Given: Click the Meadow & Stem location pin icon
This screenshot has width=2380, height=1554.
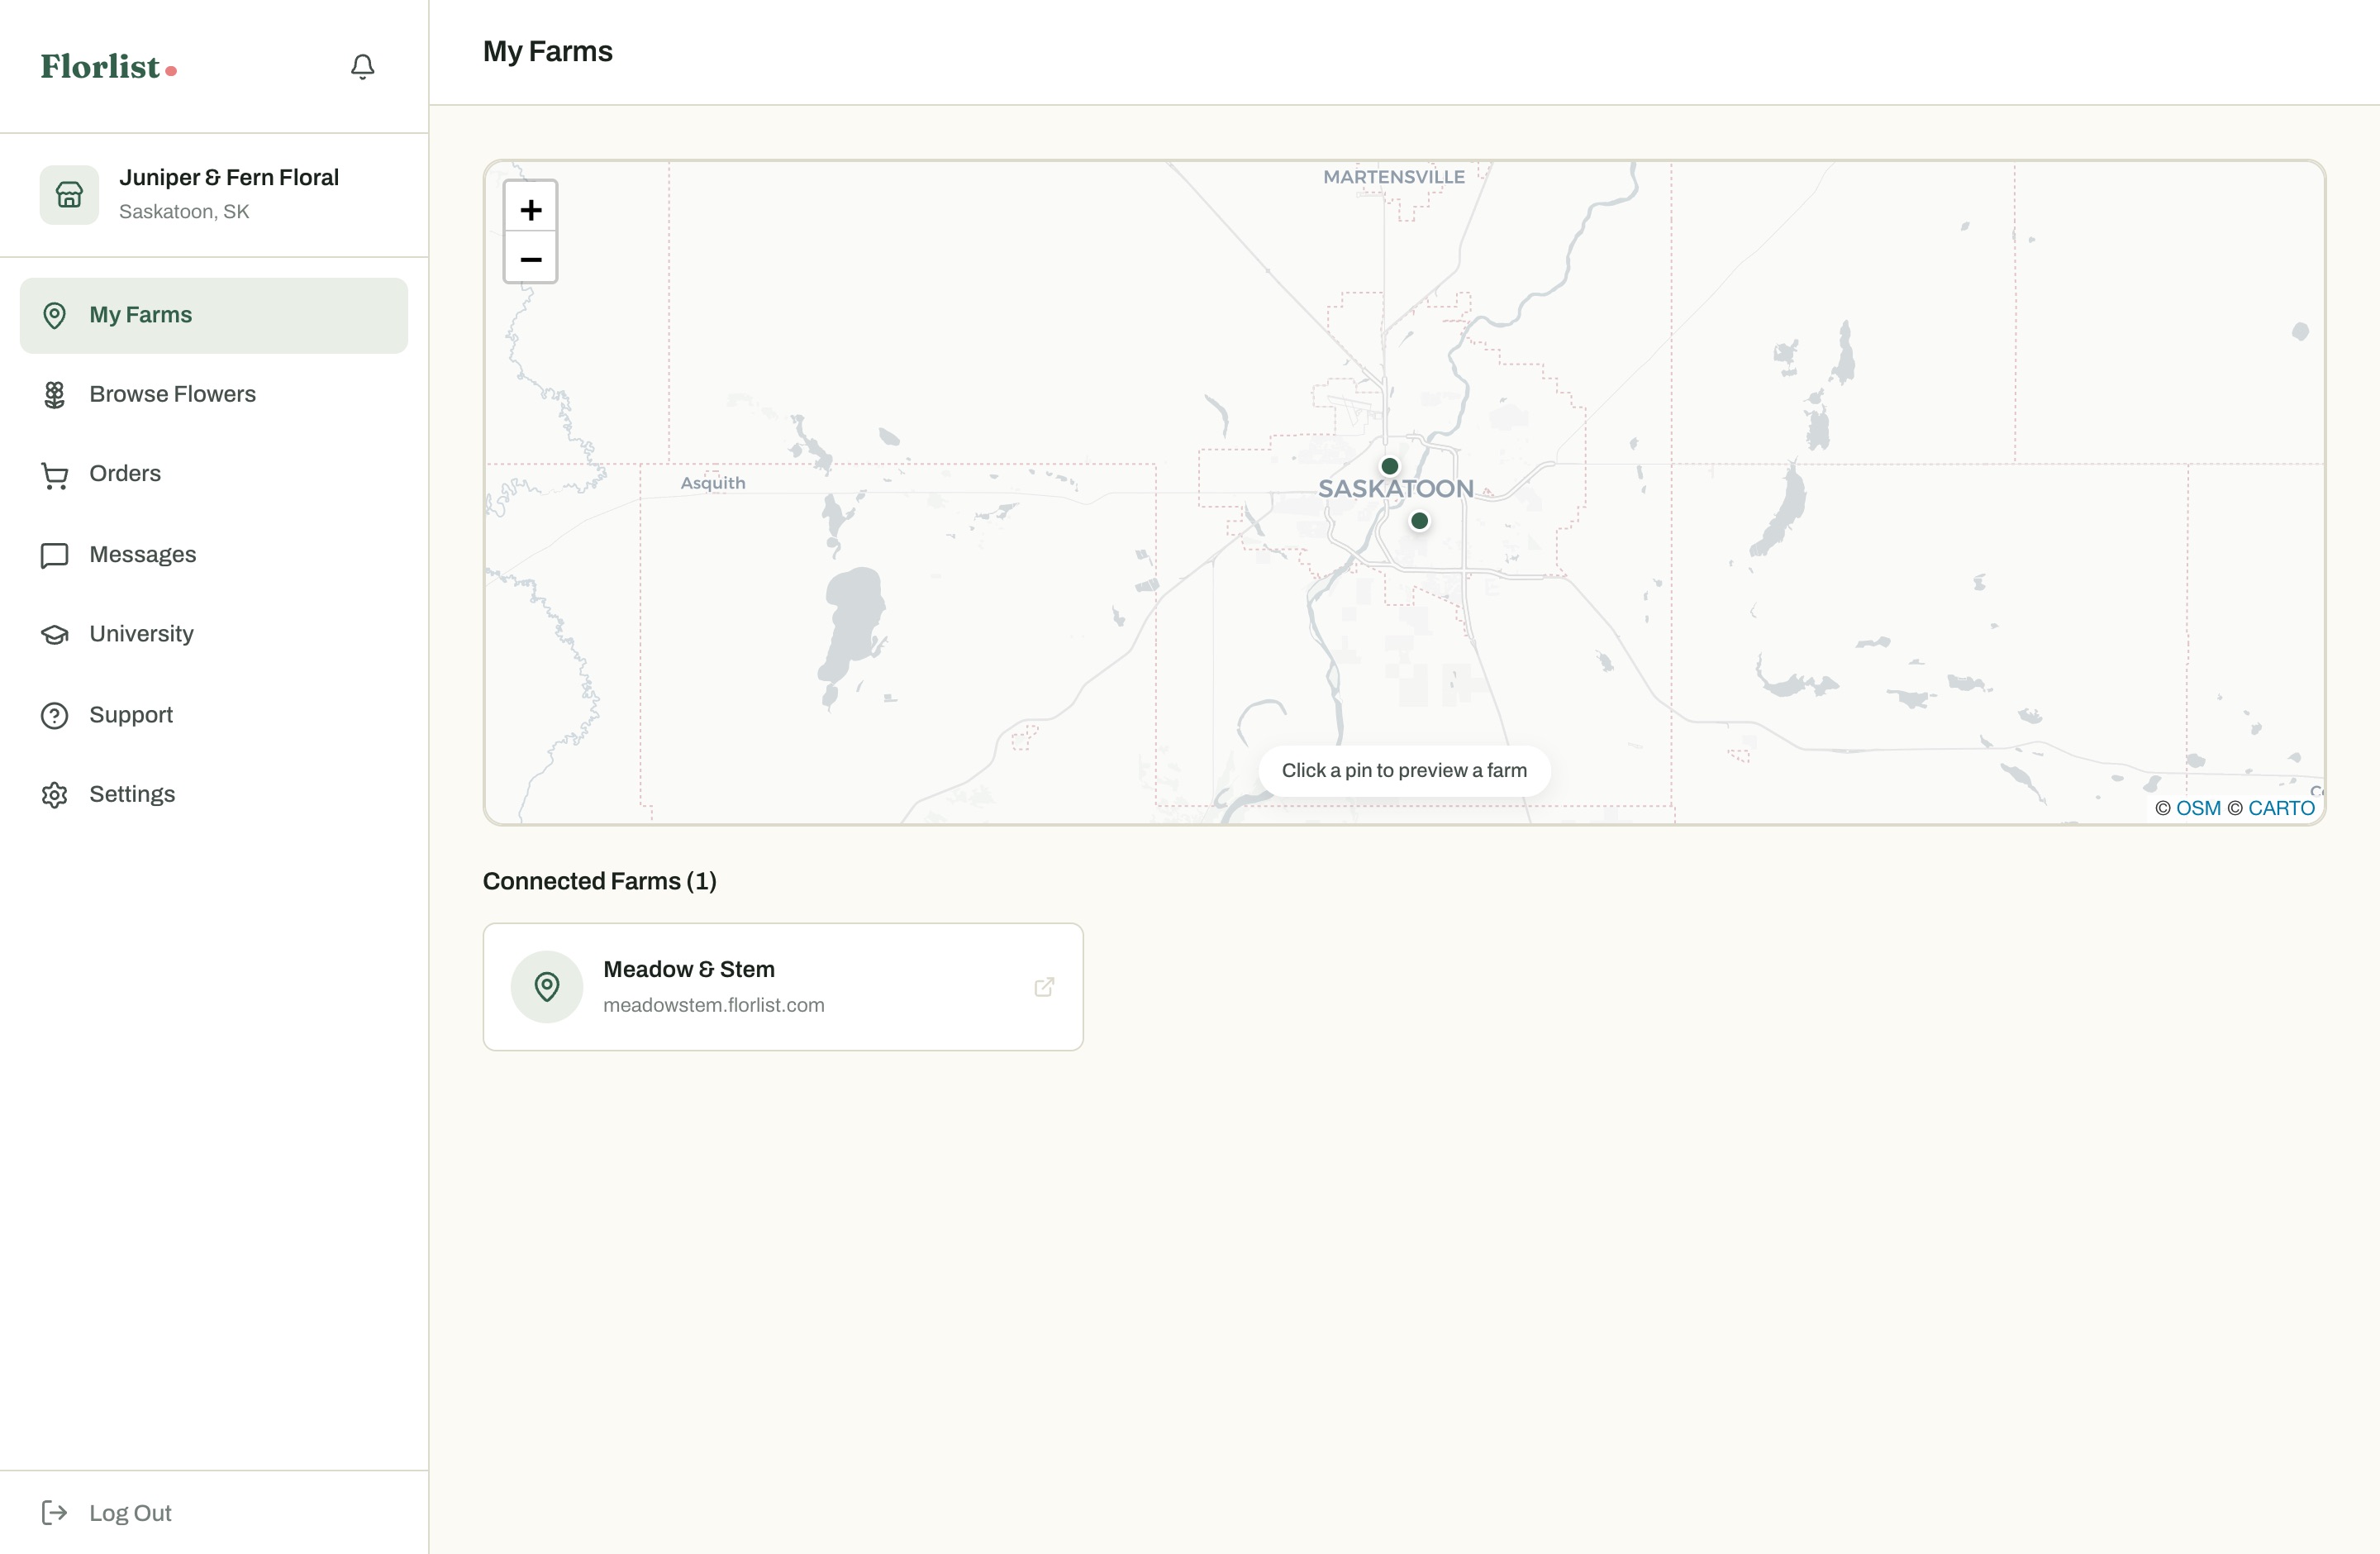Looking at the screenshot, I should 546,986.
